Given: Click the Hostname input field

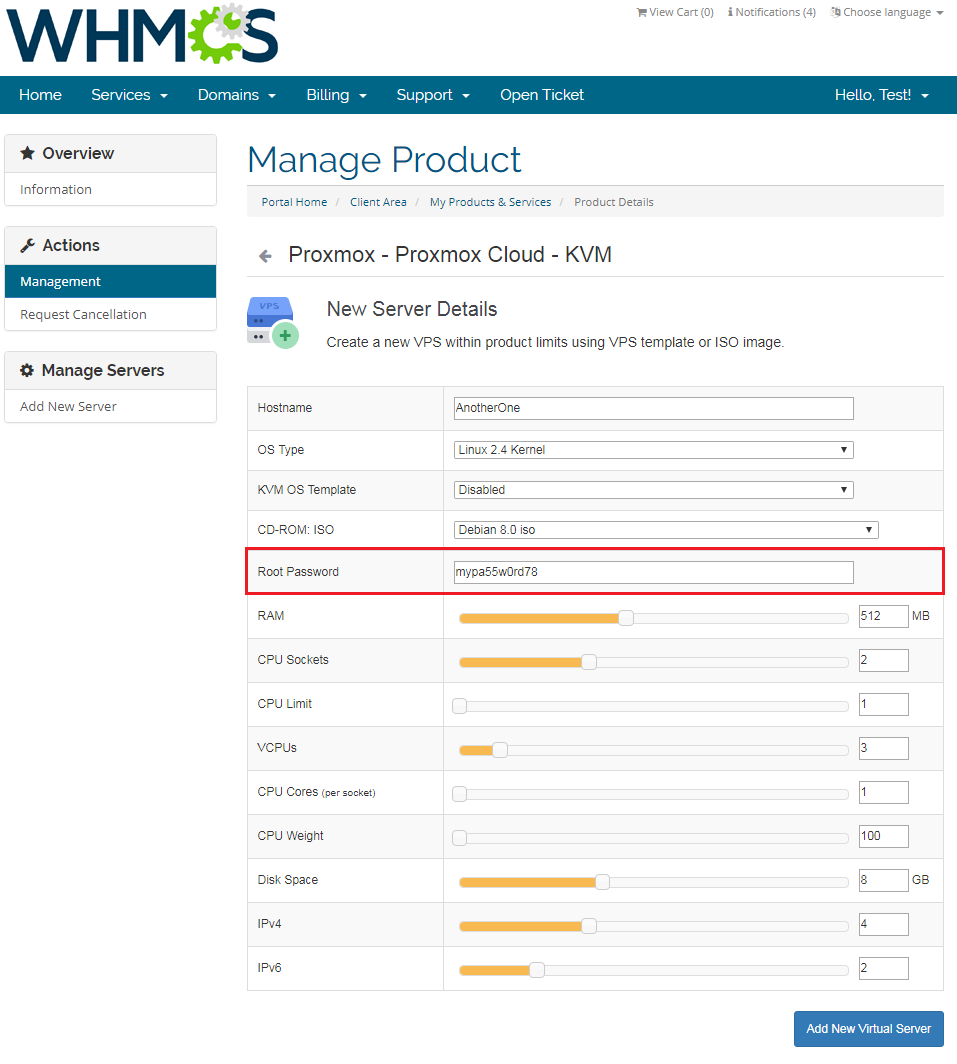Looking at the screenshot, I should tap(654, 408).
